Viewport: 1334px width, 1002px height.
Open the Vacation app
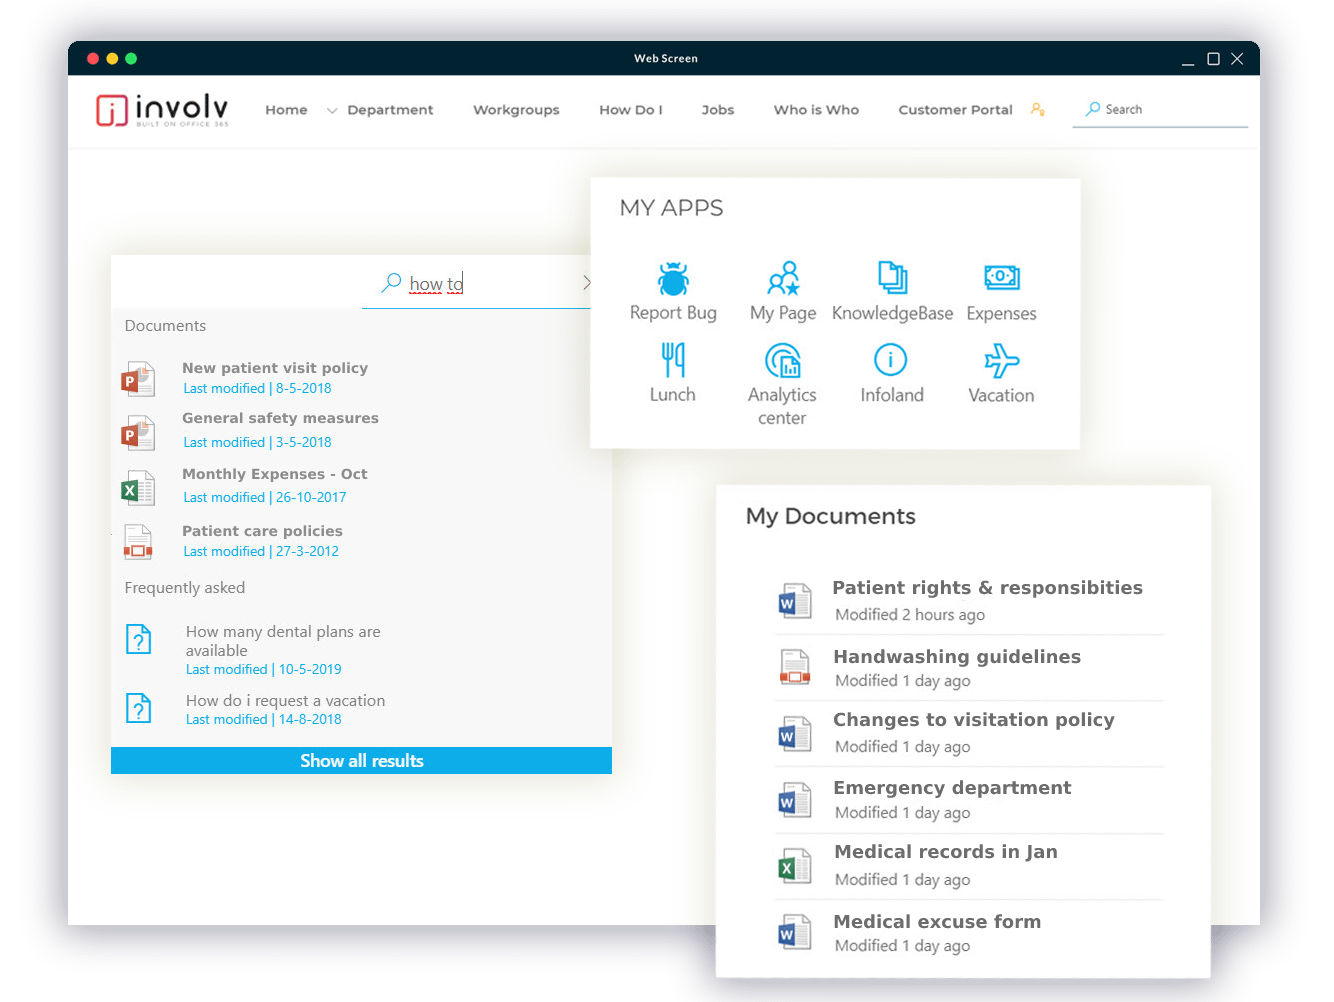tap(1000, 372)
